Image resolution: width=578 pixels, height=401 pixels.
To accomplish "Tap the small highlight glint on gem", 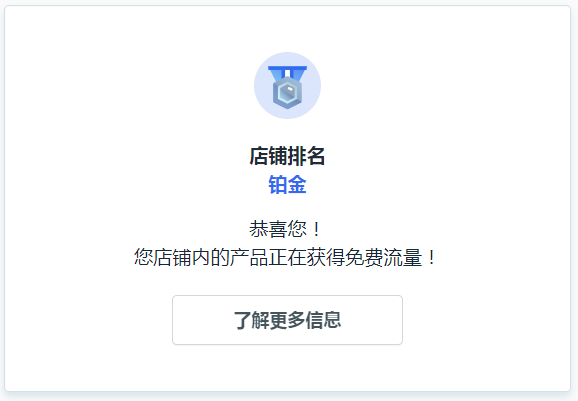I will click(290, 89).
